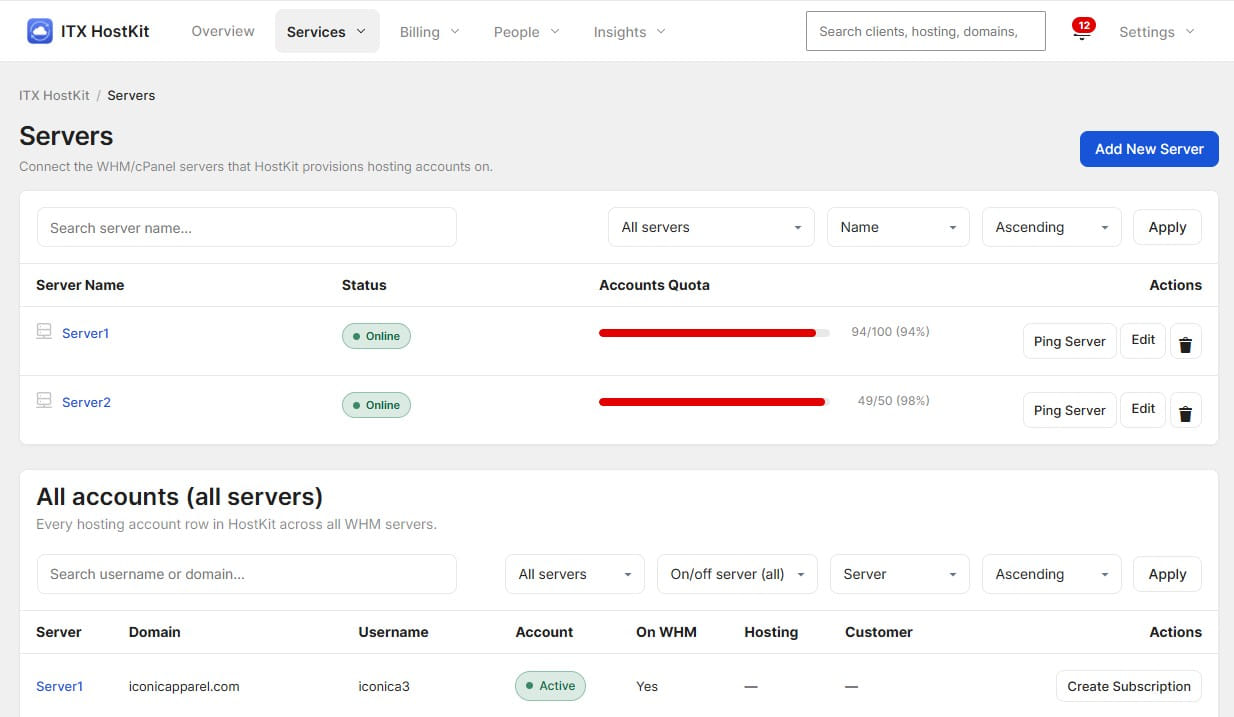
Task: Edit Server2
Action: pyautogui.click(x=1143, y=409)
